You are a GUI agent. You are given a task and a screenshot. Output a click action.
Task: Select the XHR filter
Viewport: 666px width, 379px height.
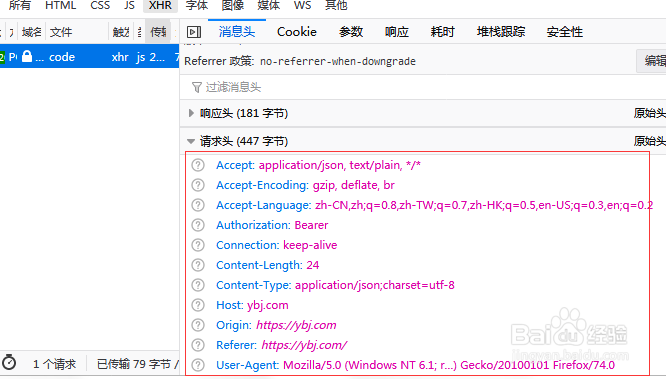coord(160,6)
